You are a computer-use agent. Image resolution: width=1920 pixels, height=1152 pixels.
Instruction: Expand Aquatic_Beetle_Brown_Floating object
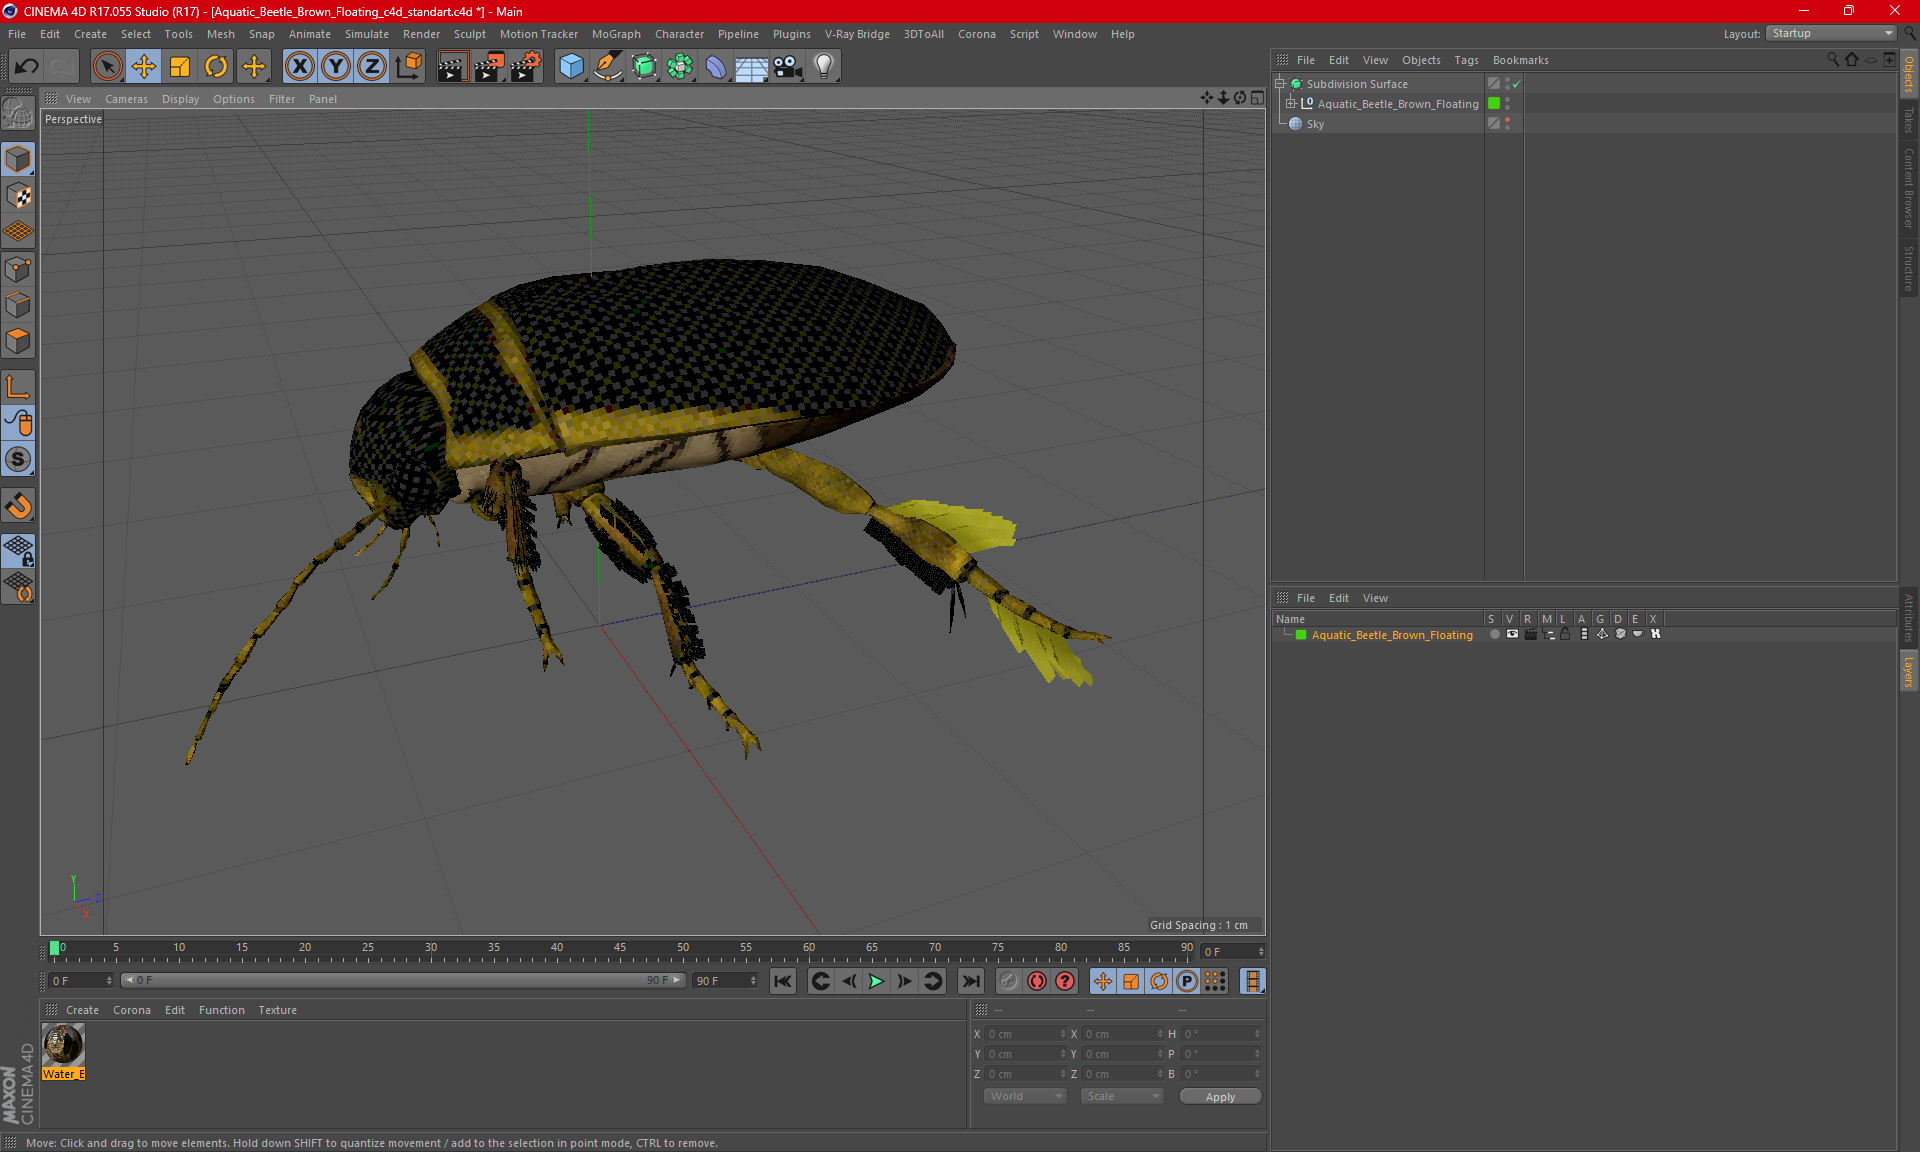(x=1291, y=103)
